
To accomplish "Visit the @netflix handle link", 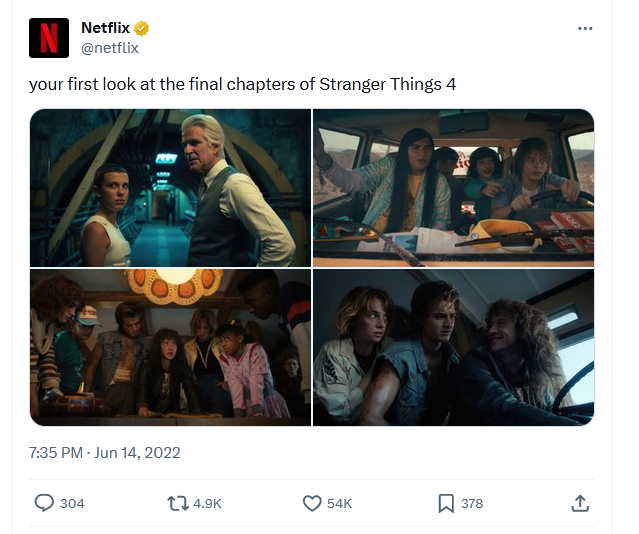I will tap(109, 47).
